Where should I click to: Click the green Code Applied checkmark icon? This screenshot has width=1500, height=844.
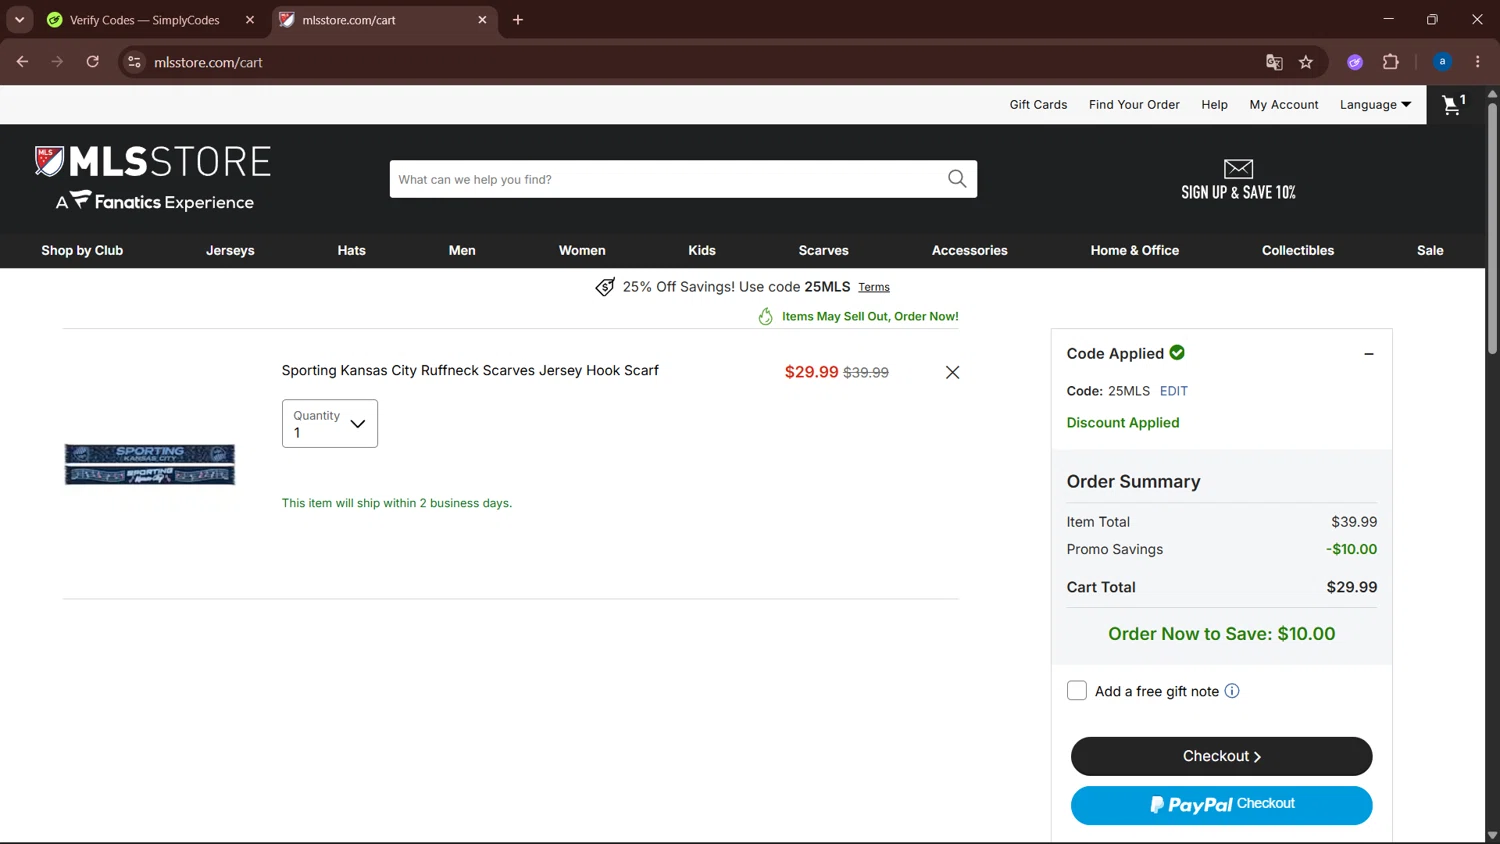pyautogui.click(x=1177, y=352)
